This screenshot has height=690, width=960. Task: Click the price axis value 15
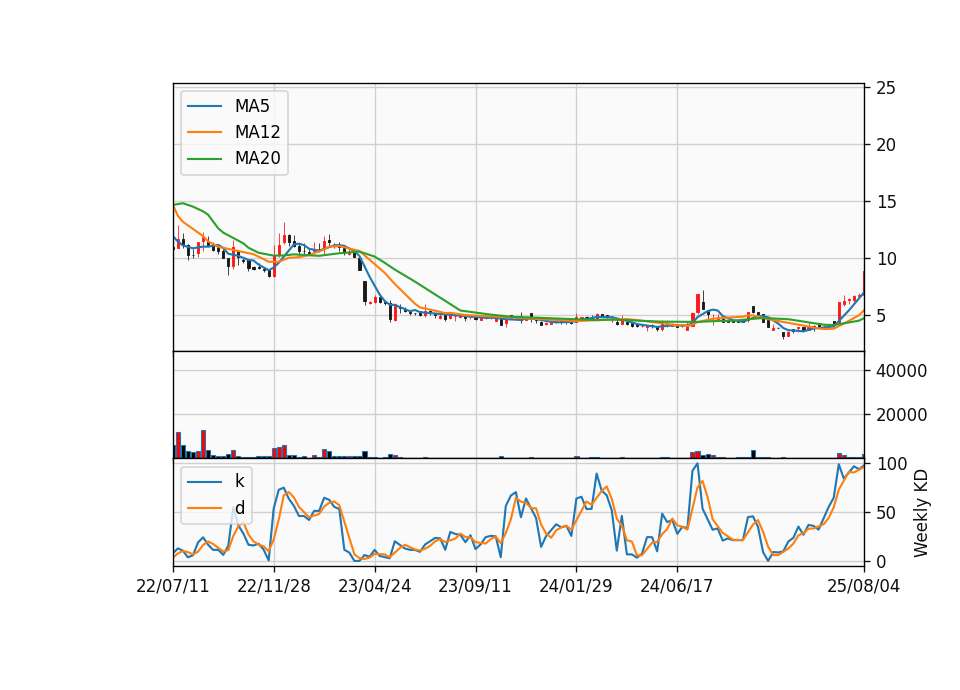(x=885, y=202)
